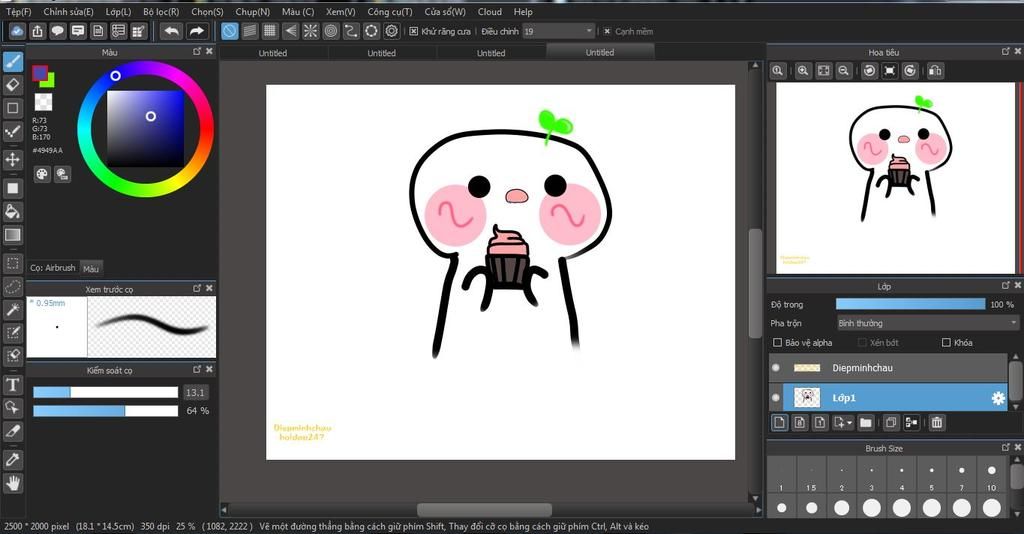This screenshot has height=534, width=1024.
Task: Select the transparent color swatch
Action: [43, 101]
